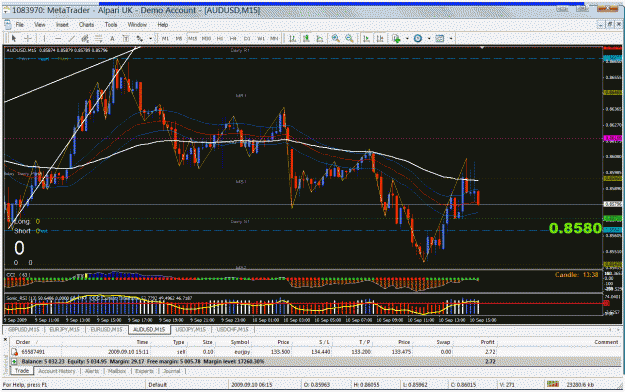625x392 pixels.
Task: Select the Fibonacci retracement tool
Action: coord(98,38)
